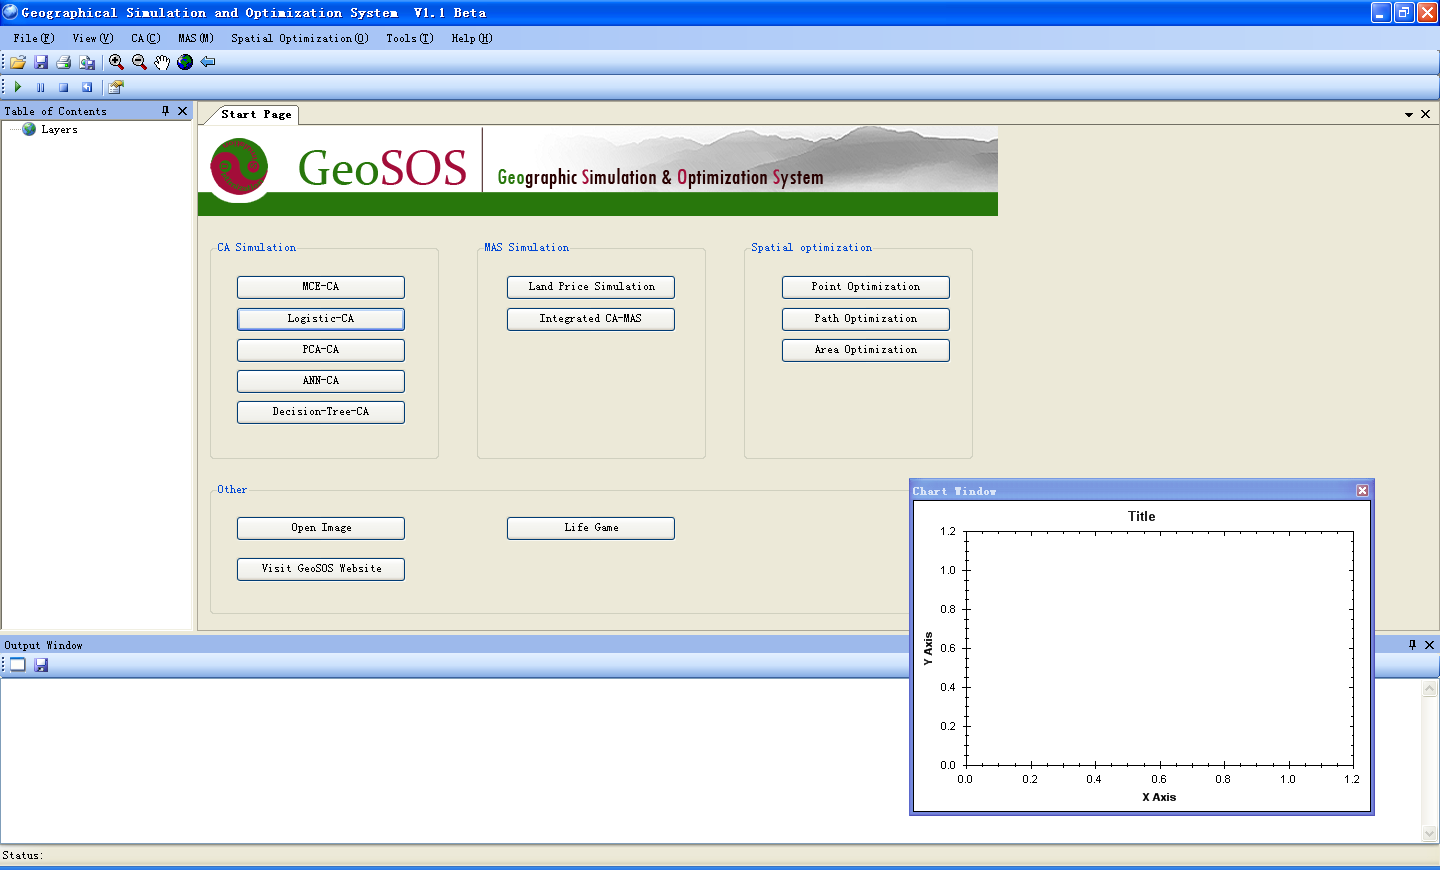Viewport: 1440px width, 870px height.
Task: Click the Output Window scroll down arrow
Action: click(1430, 833)
